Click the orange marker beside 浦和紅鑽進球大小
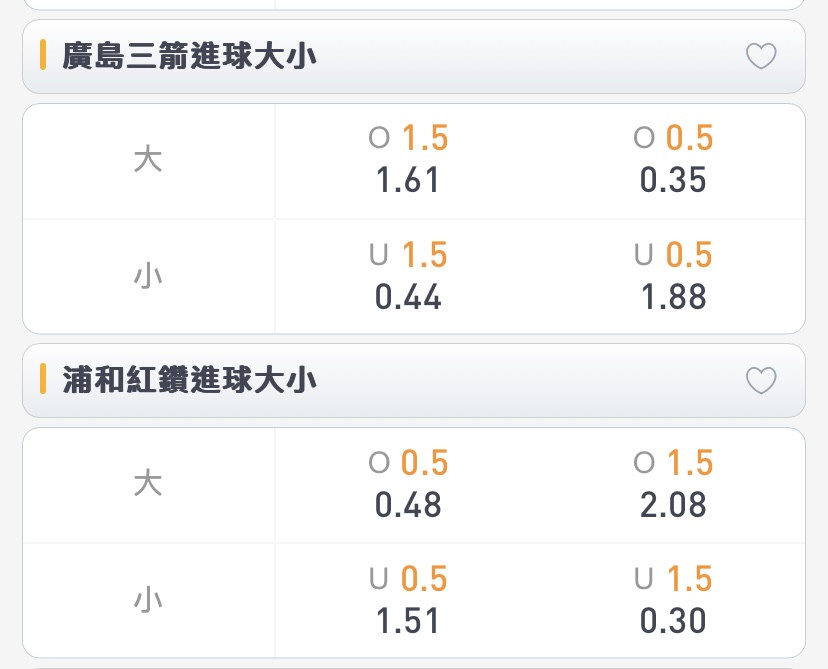Viewport: 828px width, 669px height. coord(43,379)
